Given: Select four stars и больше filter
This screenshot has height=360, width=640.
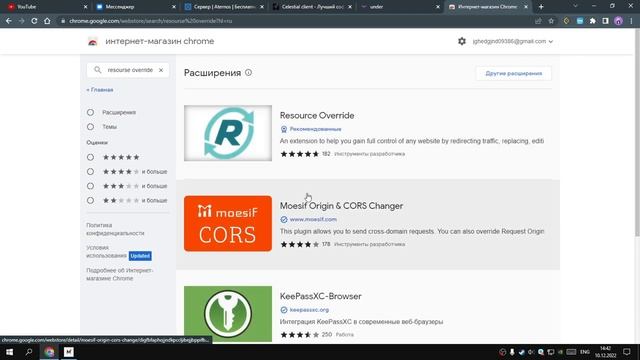Looking at the screenshot, I should click(x=90, y=172).
